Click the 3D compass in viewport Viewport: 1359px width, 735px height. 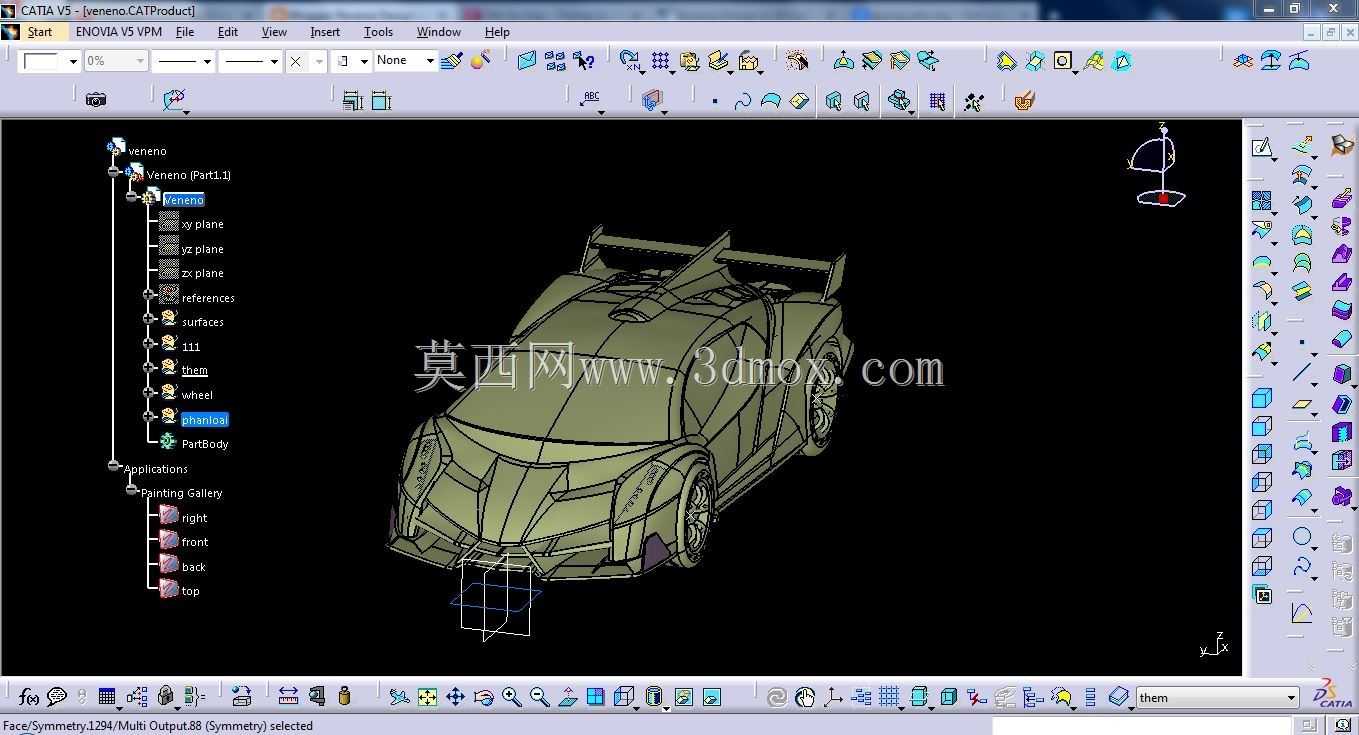coord(1160,165)
